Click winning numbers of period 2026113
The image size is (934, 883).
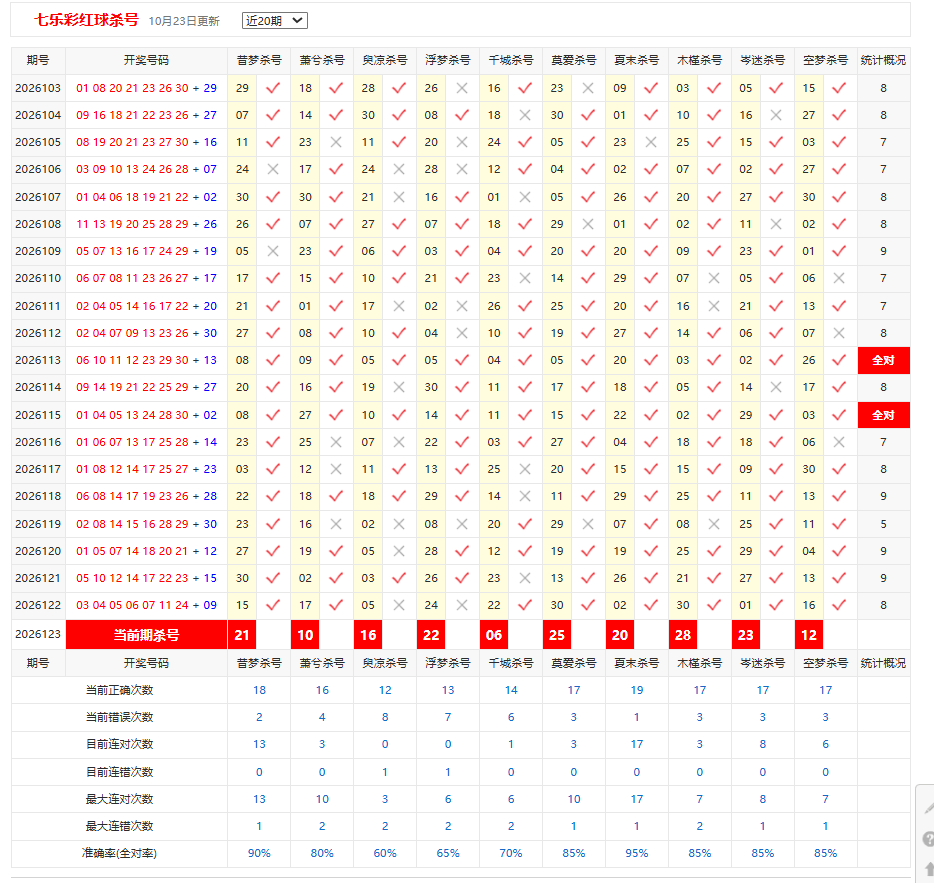(147, 360)
